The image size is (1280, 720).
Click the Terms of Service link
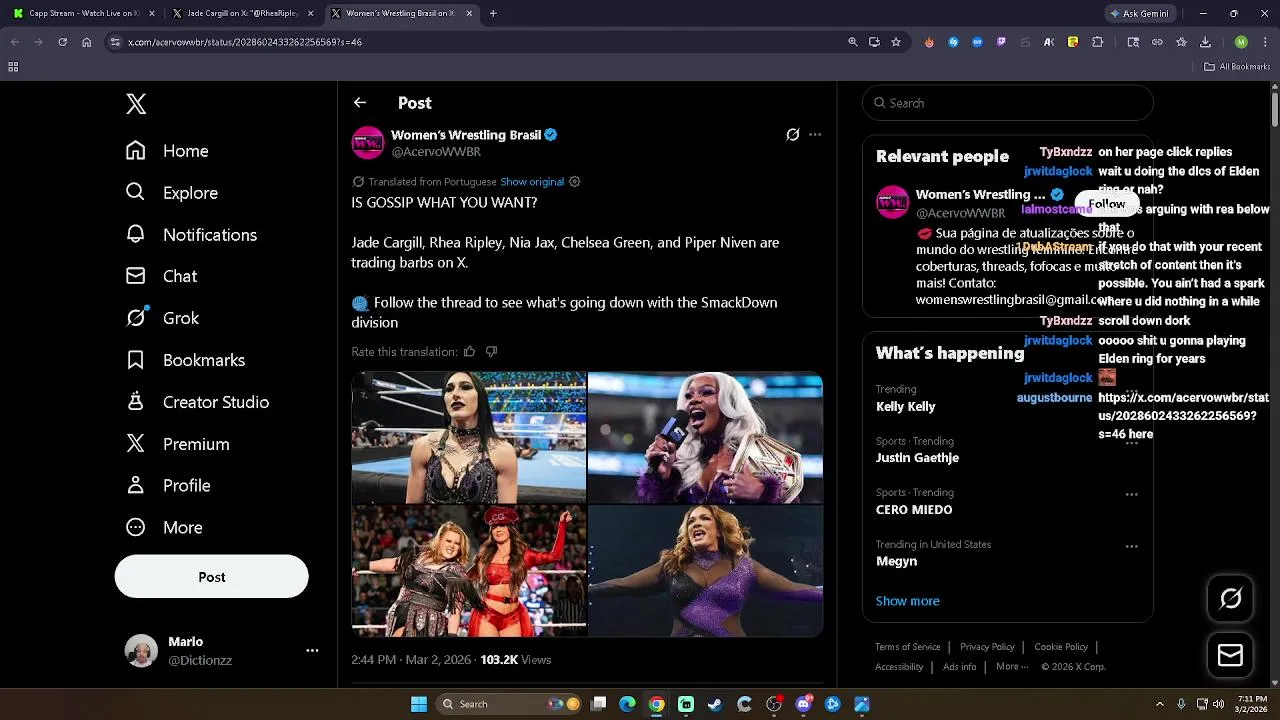click(908, 647)
